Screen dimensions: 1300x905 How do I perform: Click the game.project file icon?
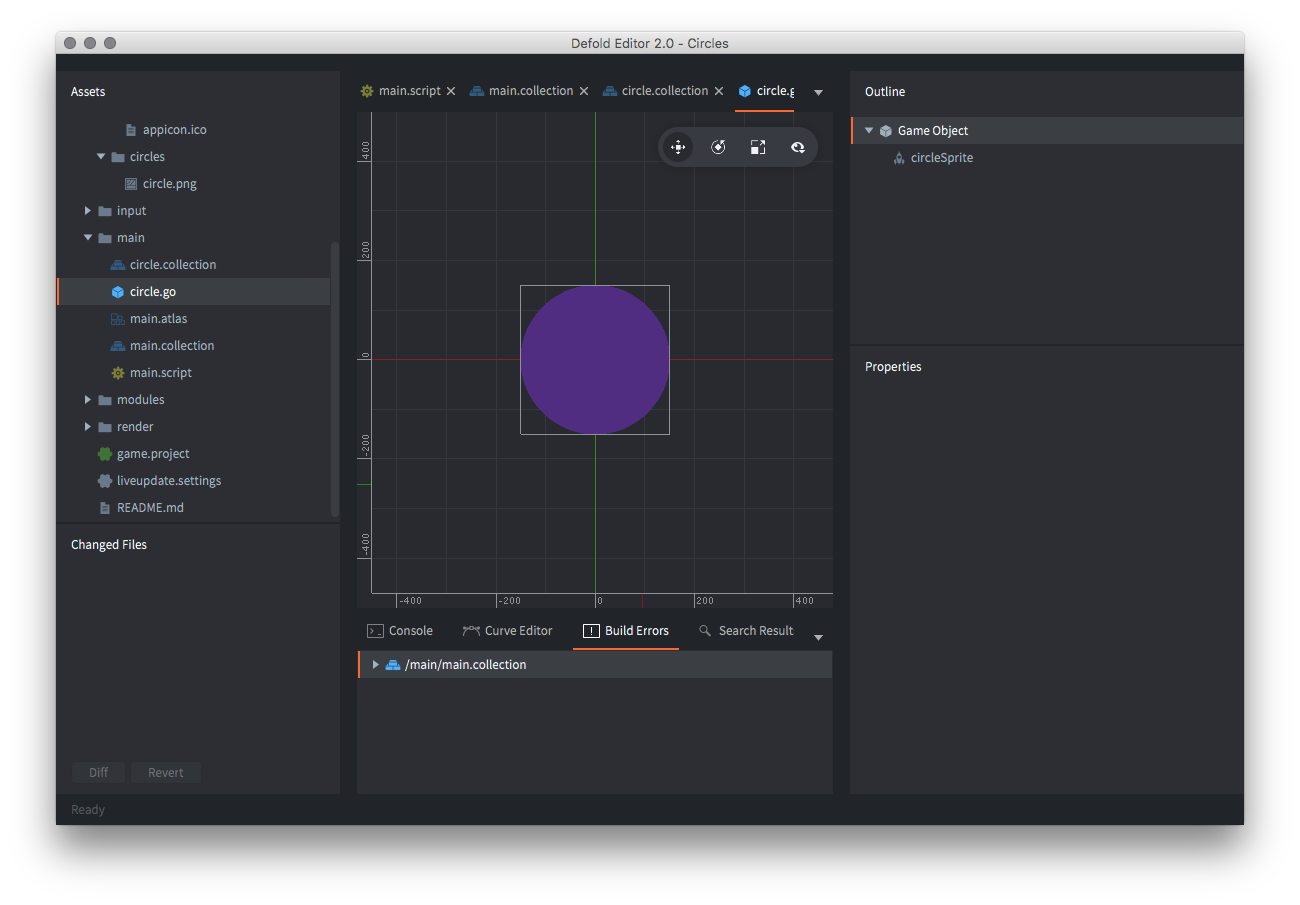click(105, 454)
